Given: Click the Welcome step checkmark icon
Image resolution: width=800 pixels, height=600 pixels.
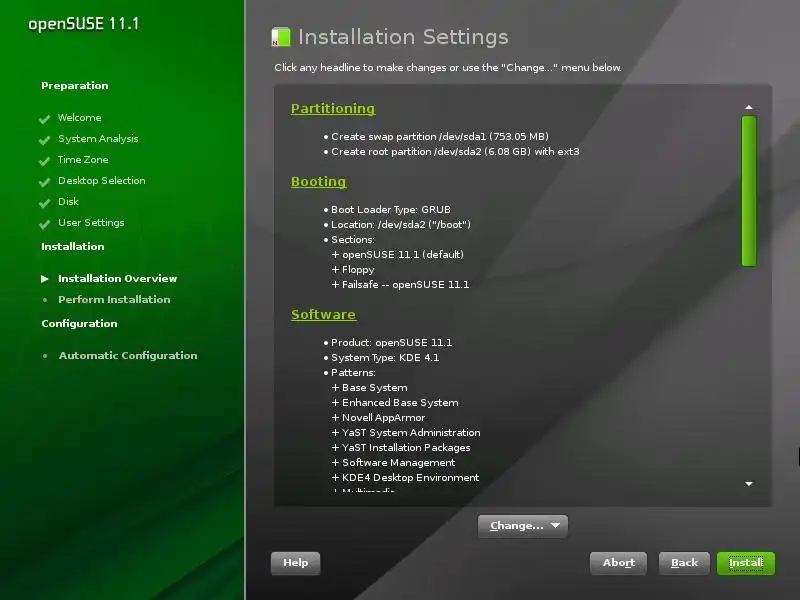Looking at the screenshot, I should click(44, 119).
